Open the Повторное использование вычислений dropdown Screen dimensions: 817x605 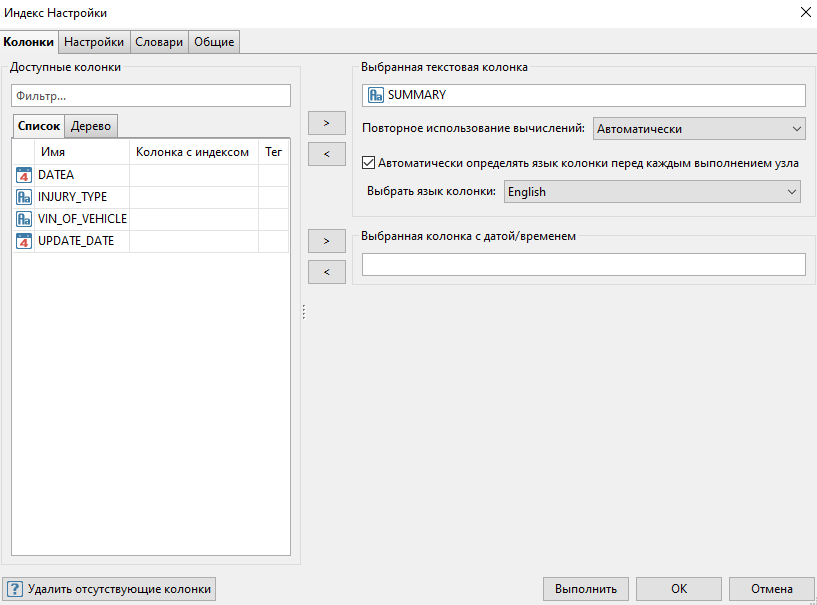point(699,129)
